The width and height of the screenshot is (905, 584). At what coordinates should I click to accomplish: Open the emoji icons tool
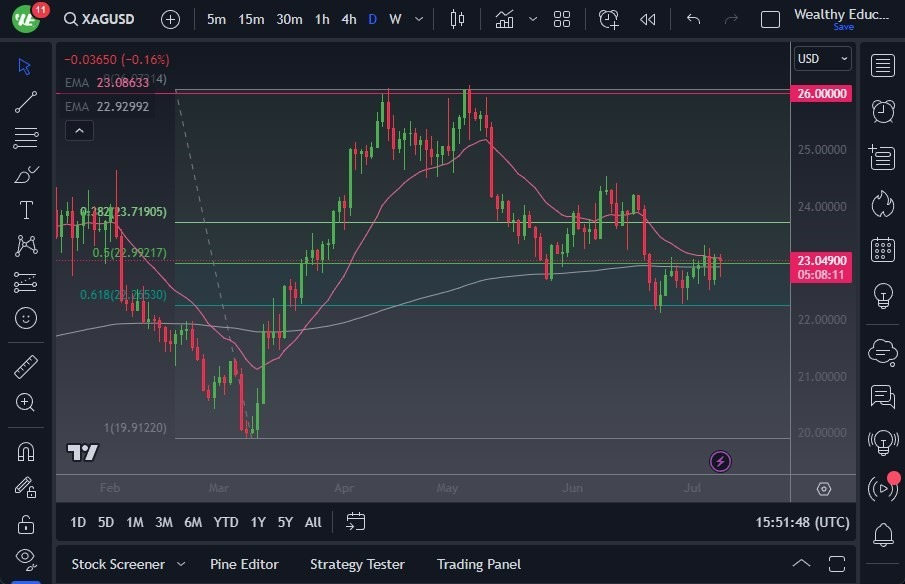(x=26, y=319)
